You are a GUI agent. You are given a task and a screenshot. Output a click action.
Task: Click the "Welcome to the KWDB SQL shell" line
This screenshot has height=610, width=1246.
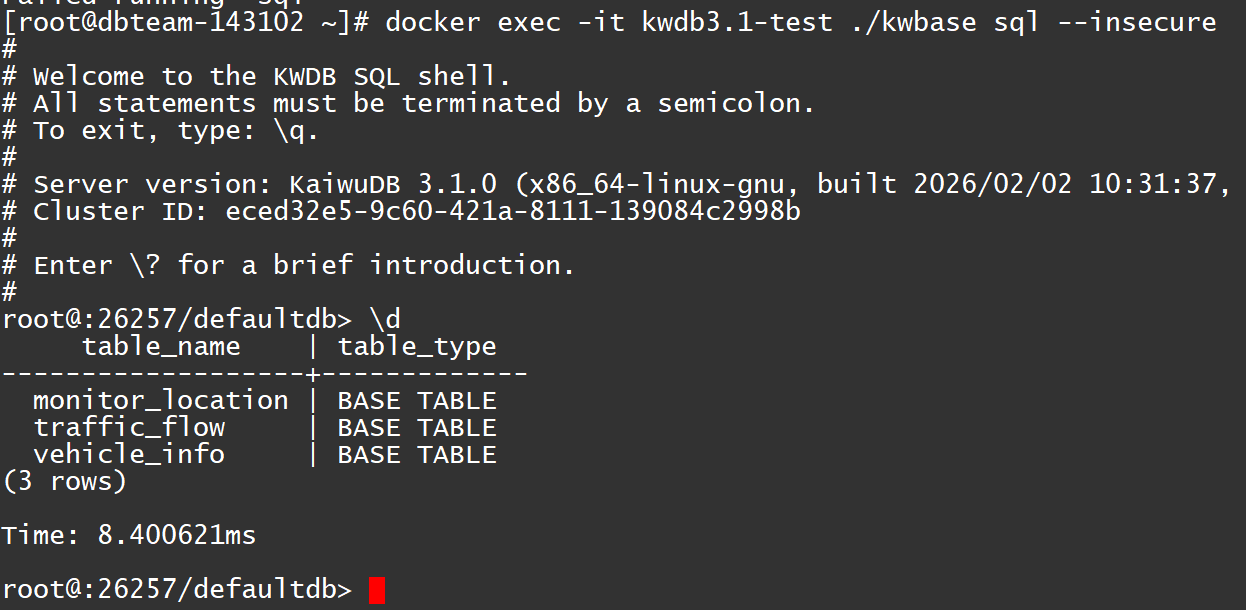[x=280, y=77]
